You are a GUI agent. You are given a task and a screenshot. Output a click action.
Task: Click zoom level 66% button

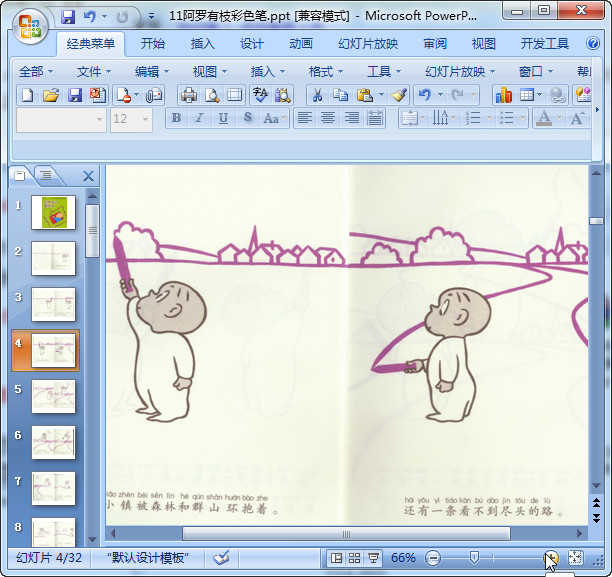[x=403, y=558]
